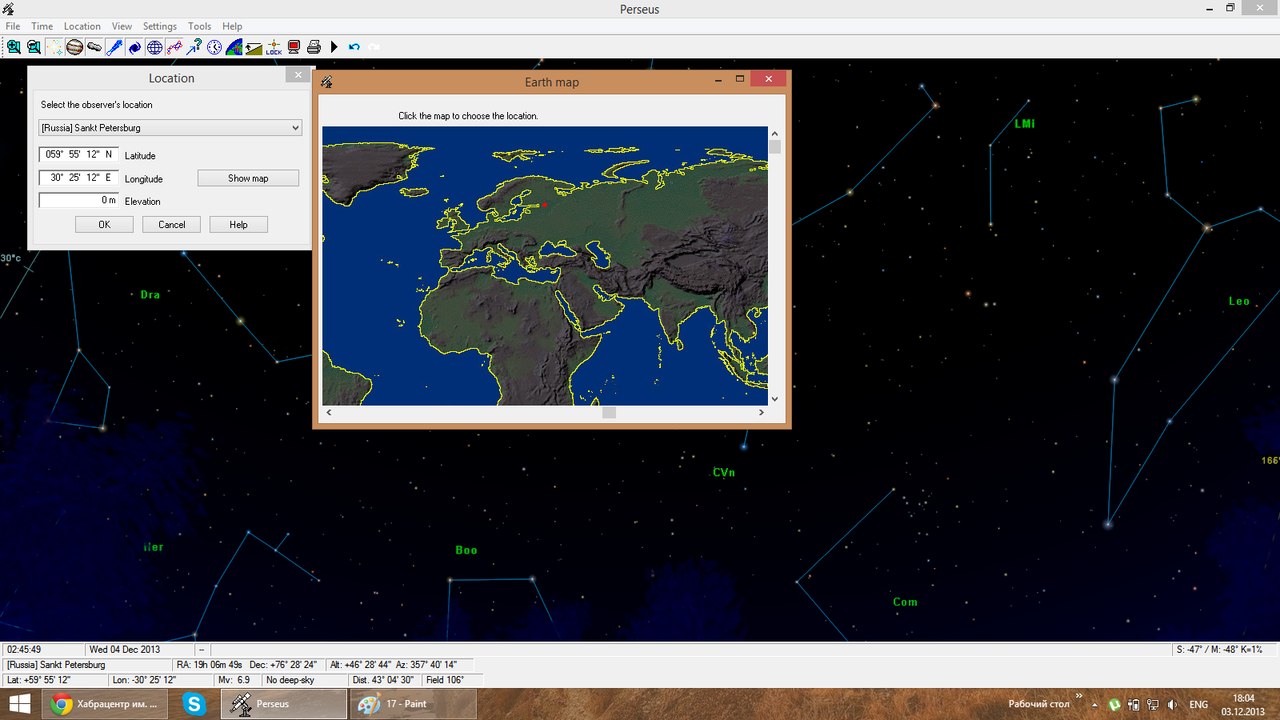Click the CVn constellation label
The image size is (1280, 720).
[x=724, y=472]
